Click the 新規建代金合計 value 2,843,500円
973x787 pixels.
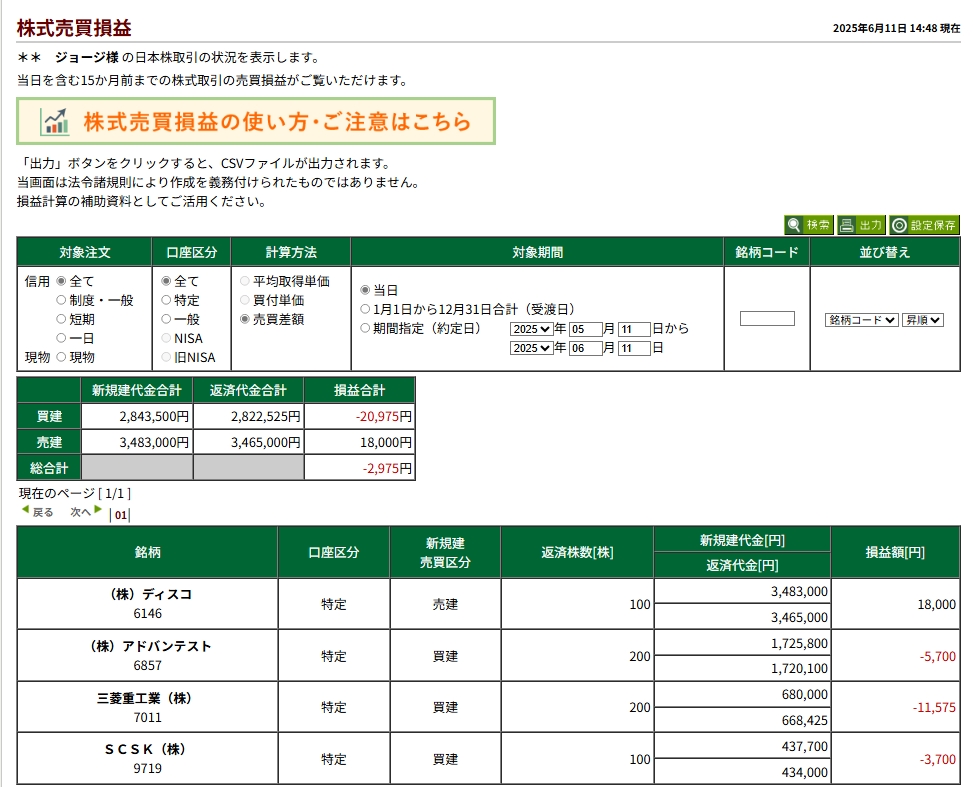(x=154, y=416)
